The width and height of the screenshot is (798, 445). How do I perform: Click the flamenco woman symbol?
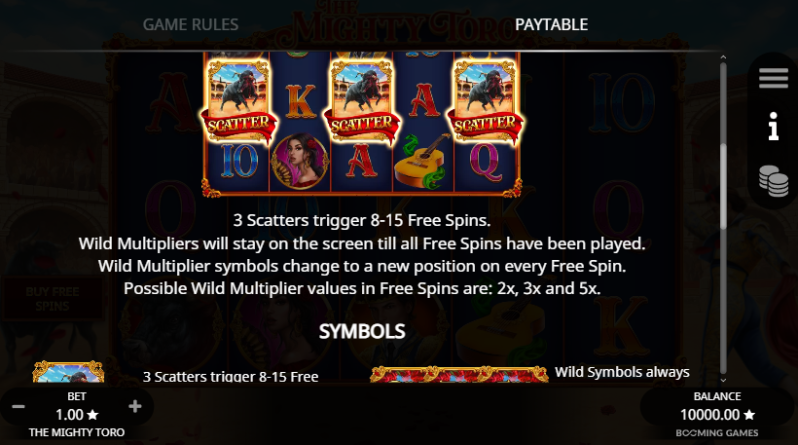pyautogui.click(x=300, y=161)
